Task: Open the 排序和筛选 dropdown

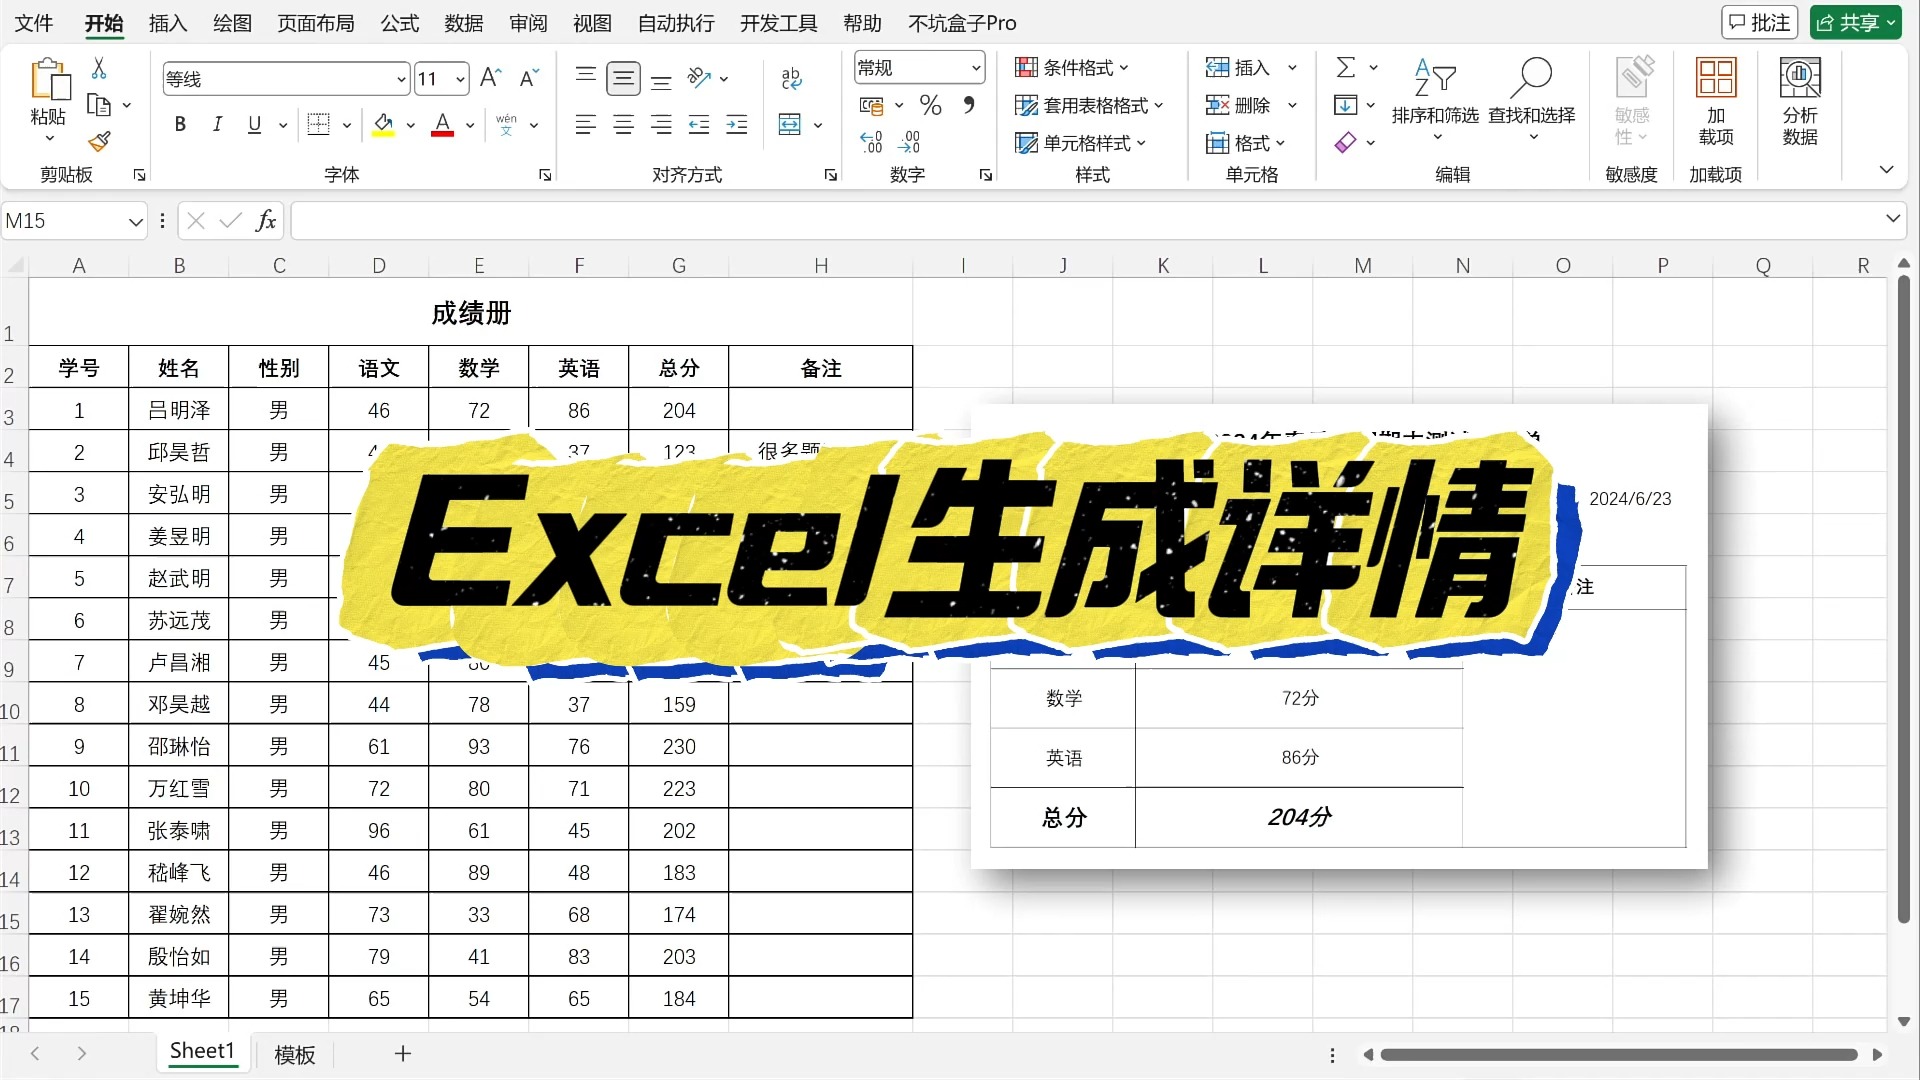Action: point(1435,99)
